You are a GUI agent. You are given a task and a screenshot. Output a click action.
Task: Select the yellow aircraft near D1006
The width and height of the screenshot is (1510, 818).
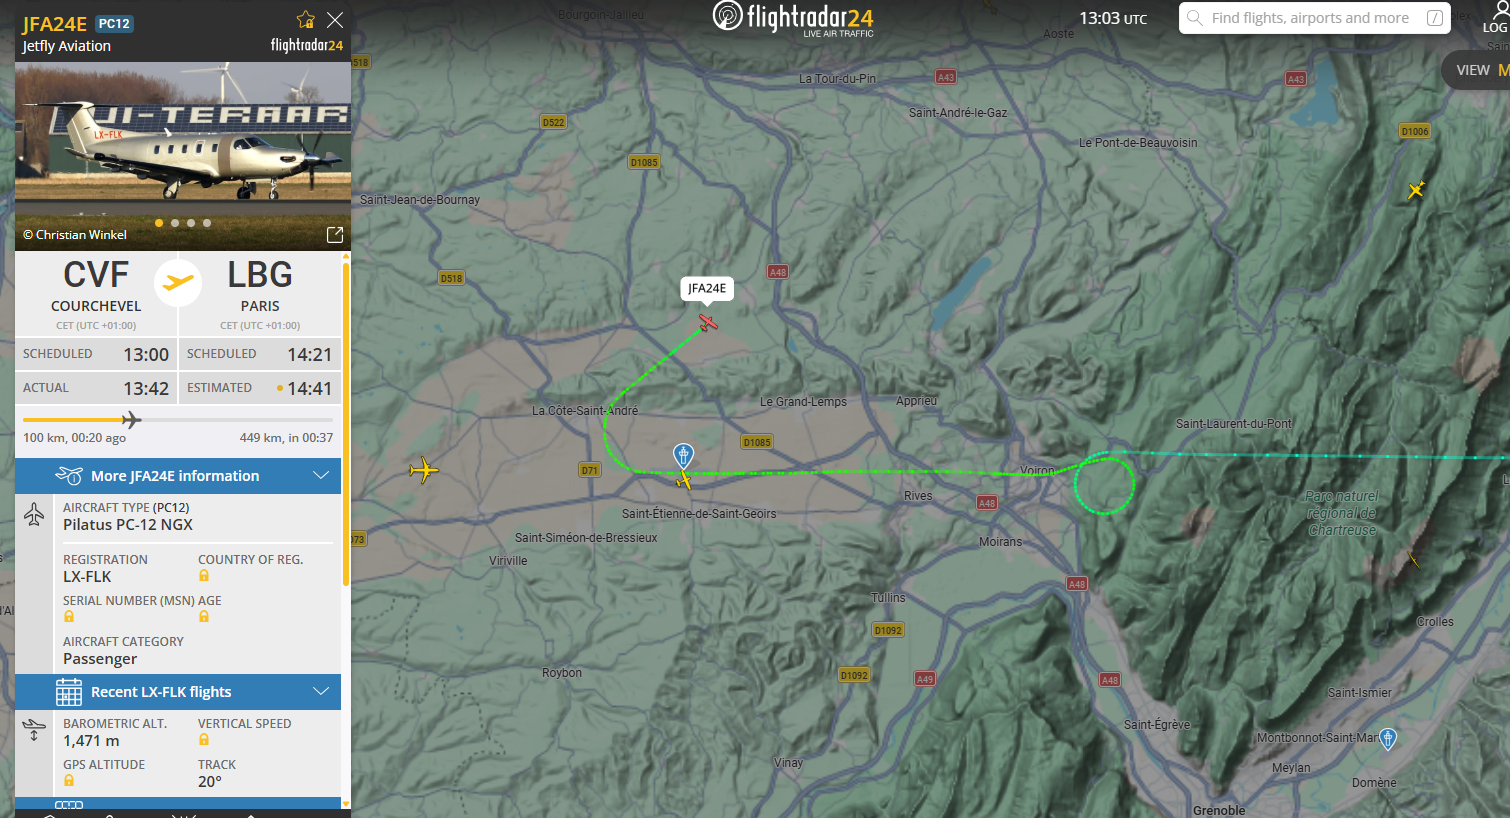1416,190
